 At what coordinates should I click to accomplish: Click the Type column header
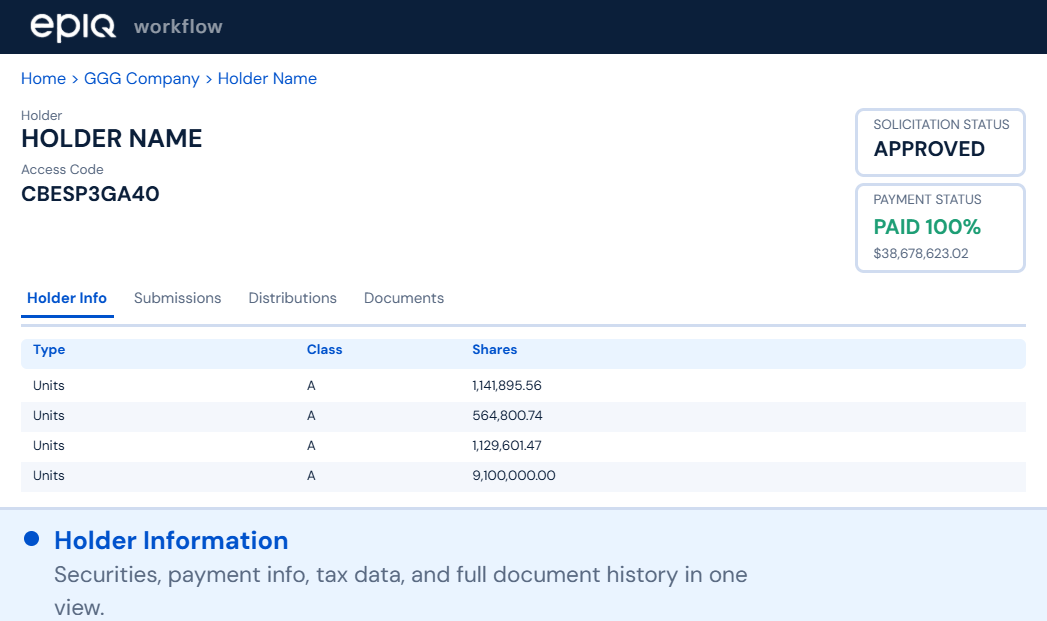[x=49, y=349]
